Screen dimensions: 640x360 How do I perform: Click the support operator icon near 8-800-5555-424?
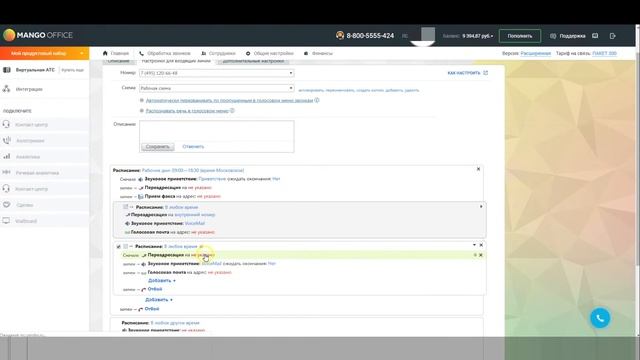tap(340, 36)
